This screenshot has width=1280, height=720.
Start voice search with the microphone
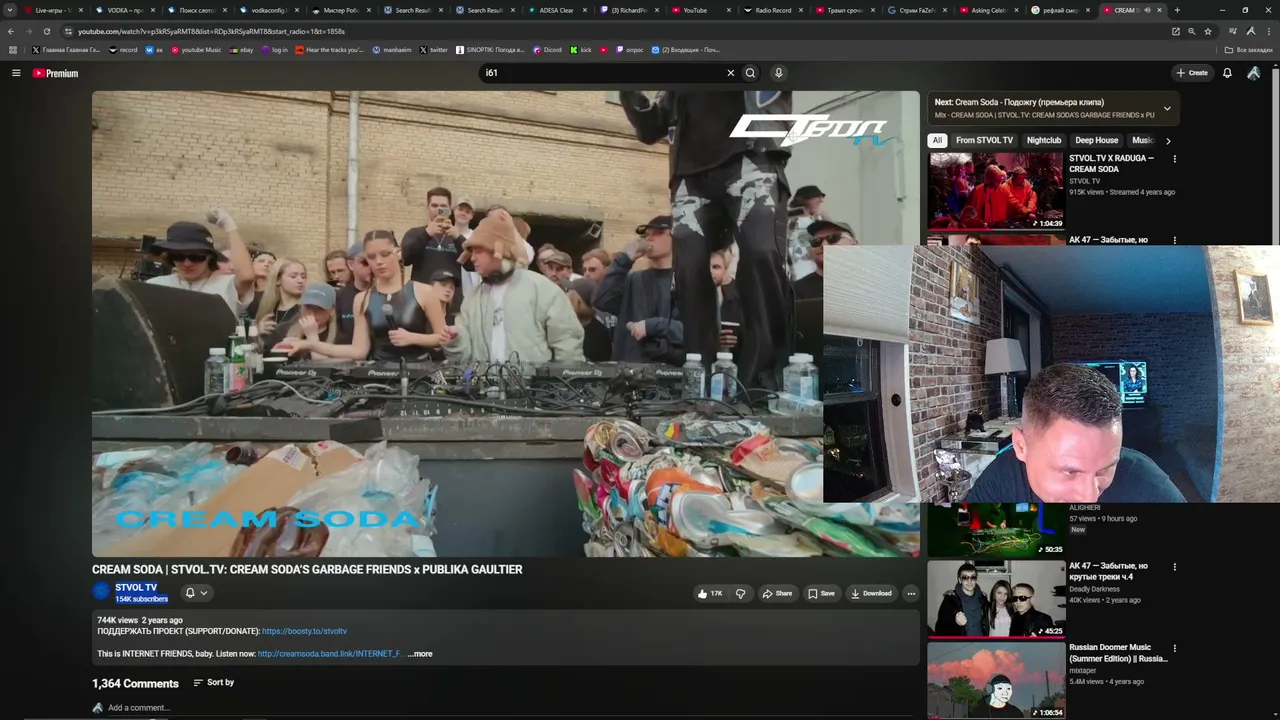pyautogui.click(x=778, y=73)
